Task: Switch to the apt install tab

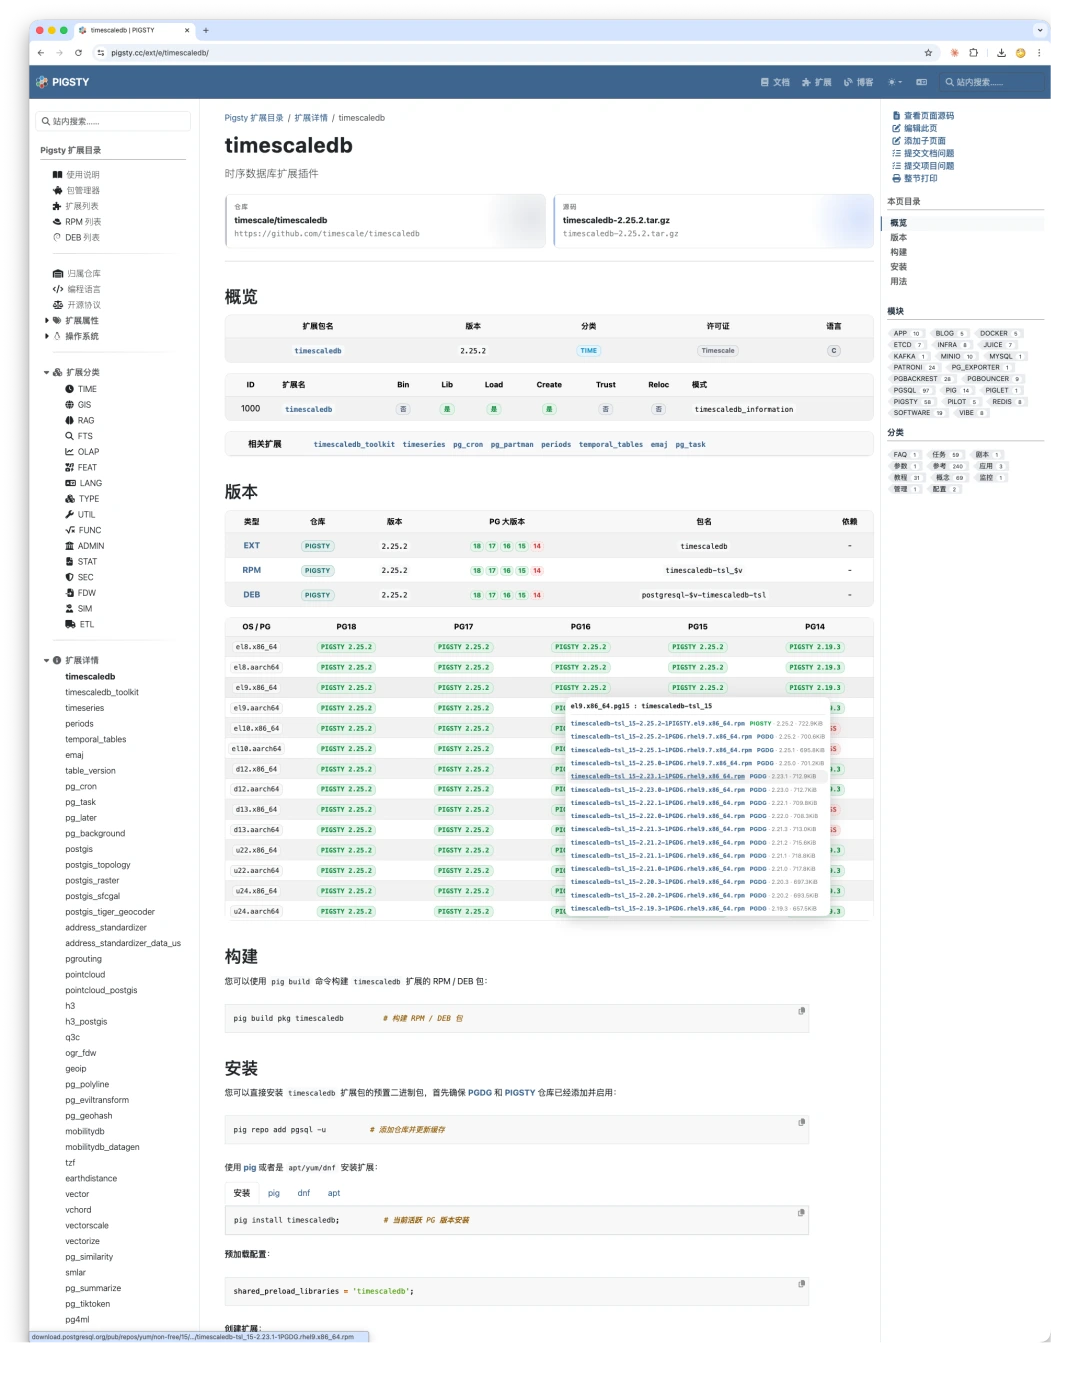Action: pos(334,1193)
